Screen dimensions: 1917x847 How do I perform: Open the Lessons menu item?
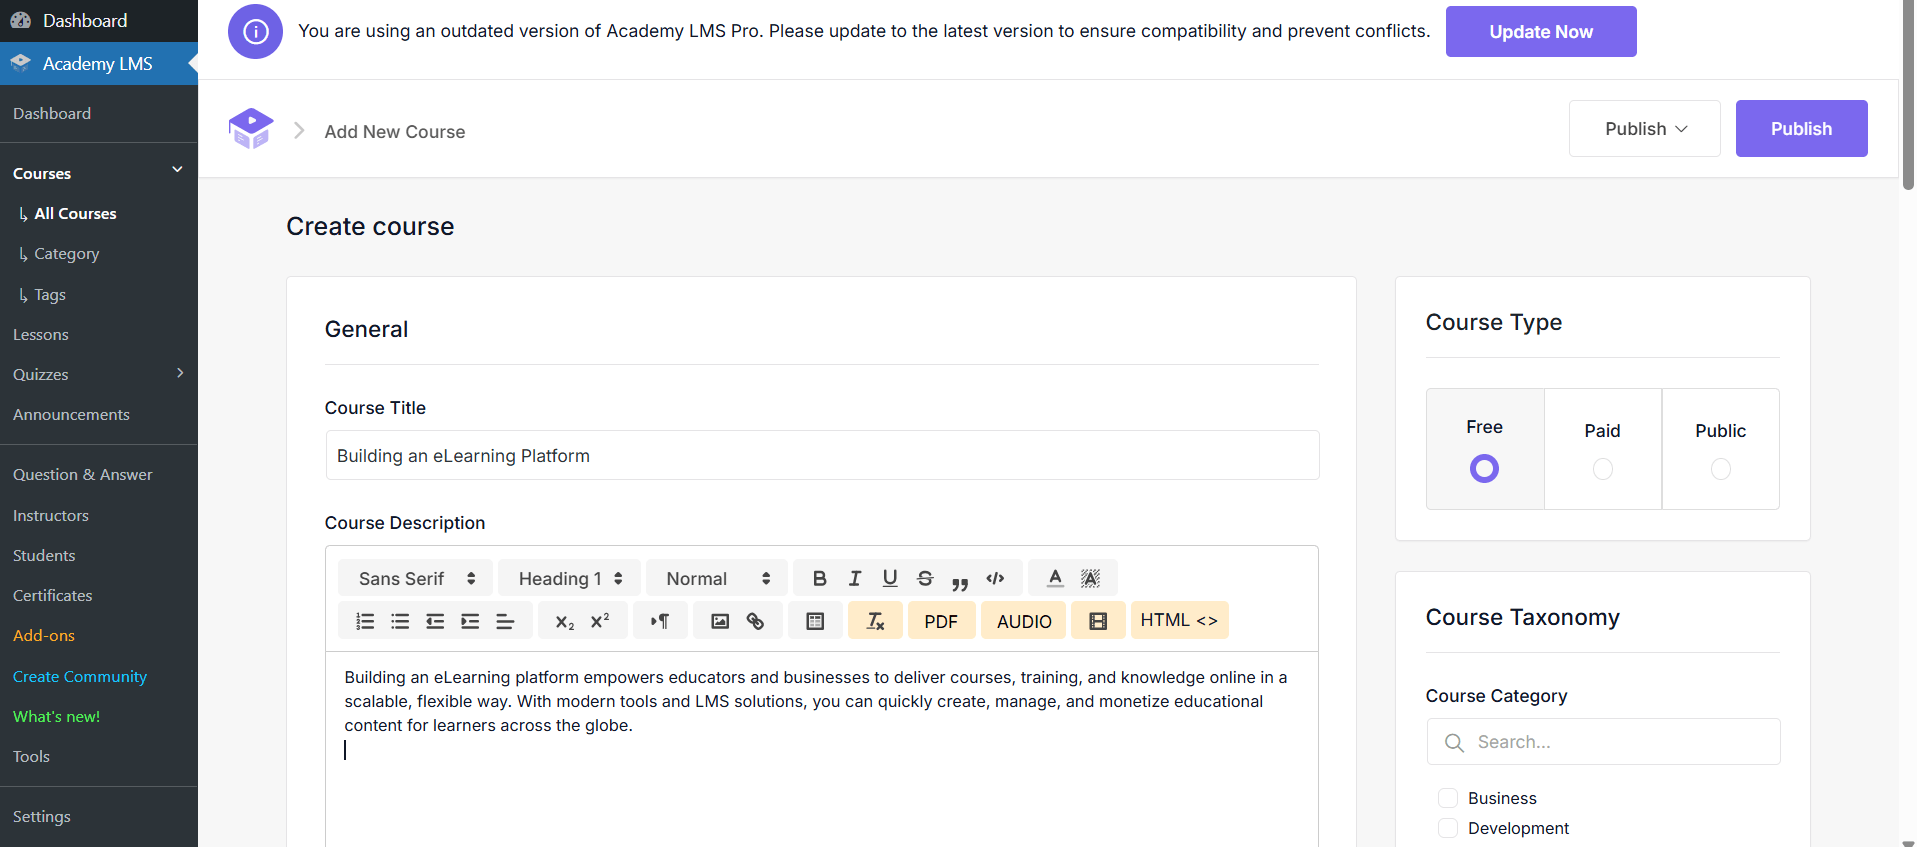(x=41, y=335)
